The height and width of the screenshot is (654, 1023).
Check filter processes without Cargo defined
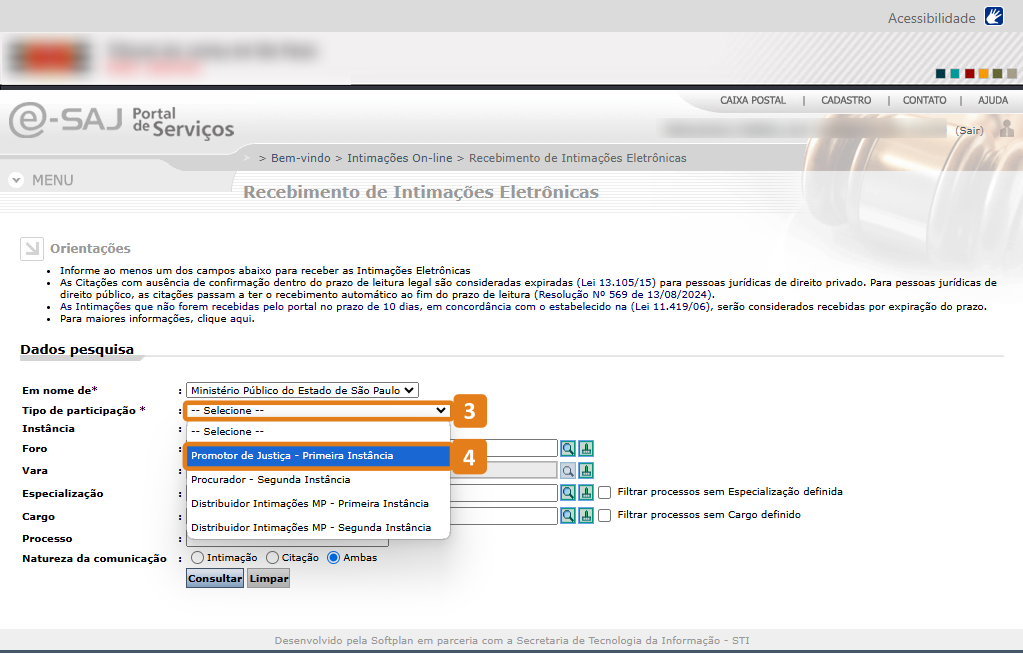[605, 515]
